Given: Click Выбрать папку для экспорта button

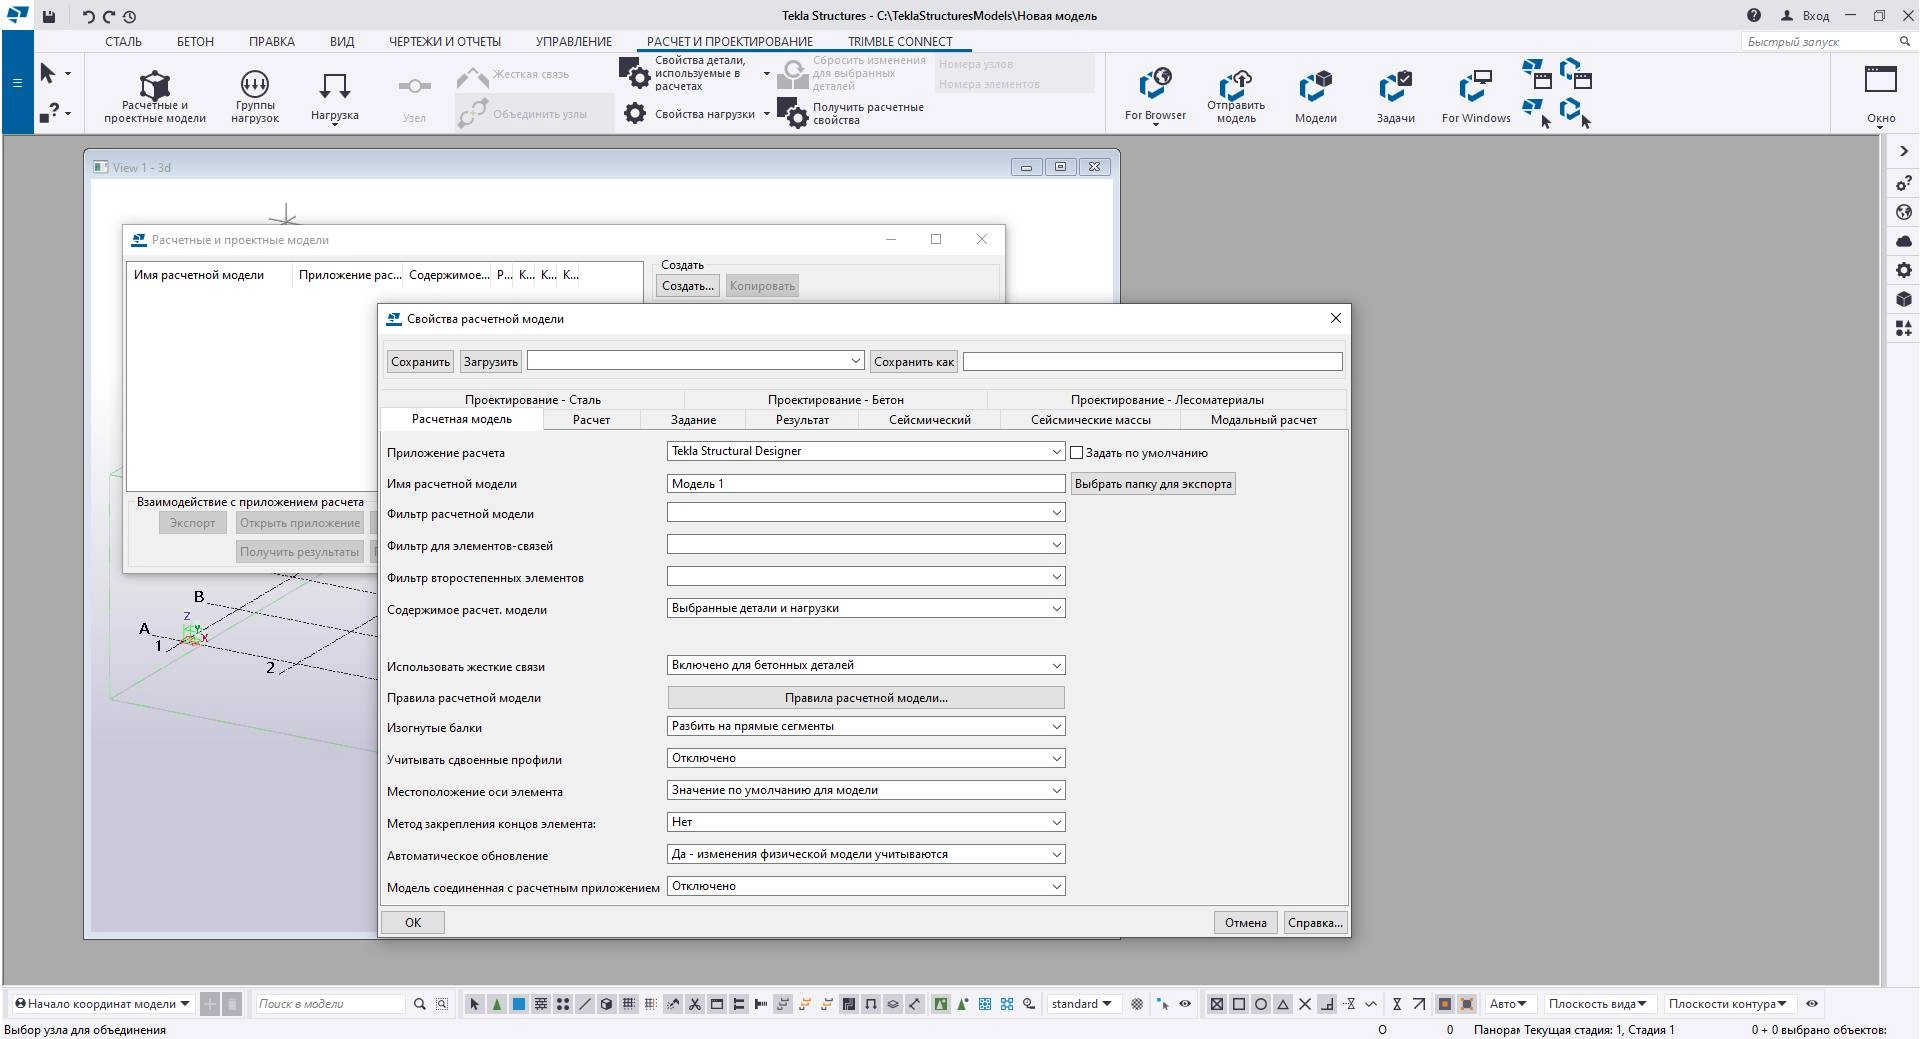Looking at the screenshot, I should pos(1153,484).
